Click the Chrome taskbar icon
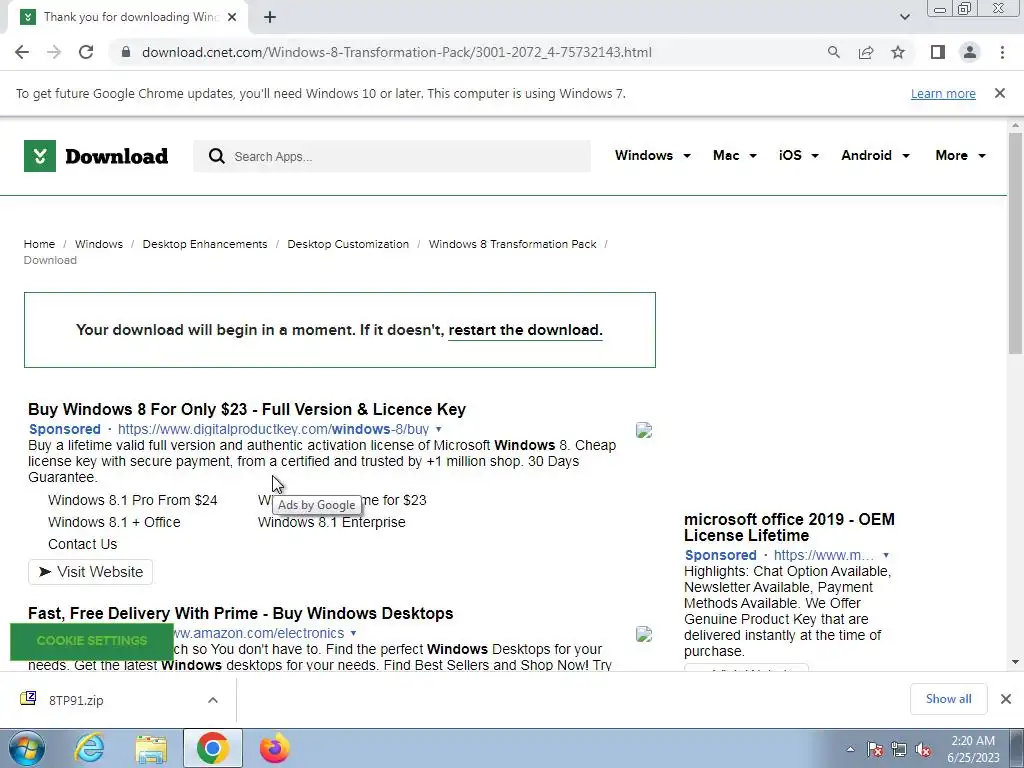This screenshot has height=768, width=1024. pyautogui.click(x=212, y=748)
